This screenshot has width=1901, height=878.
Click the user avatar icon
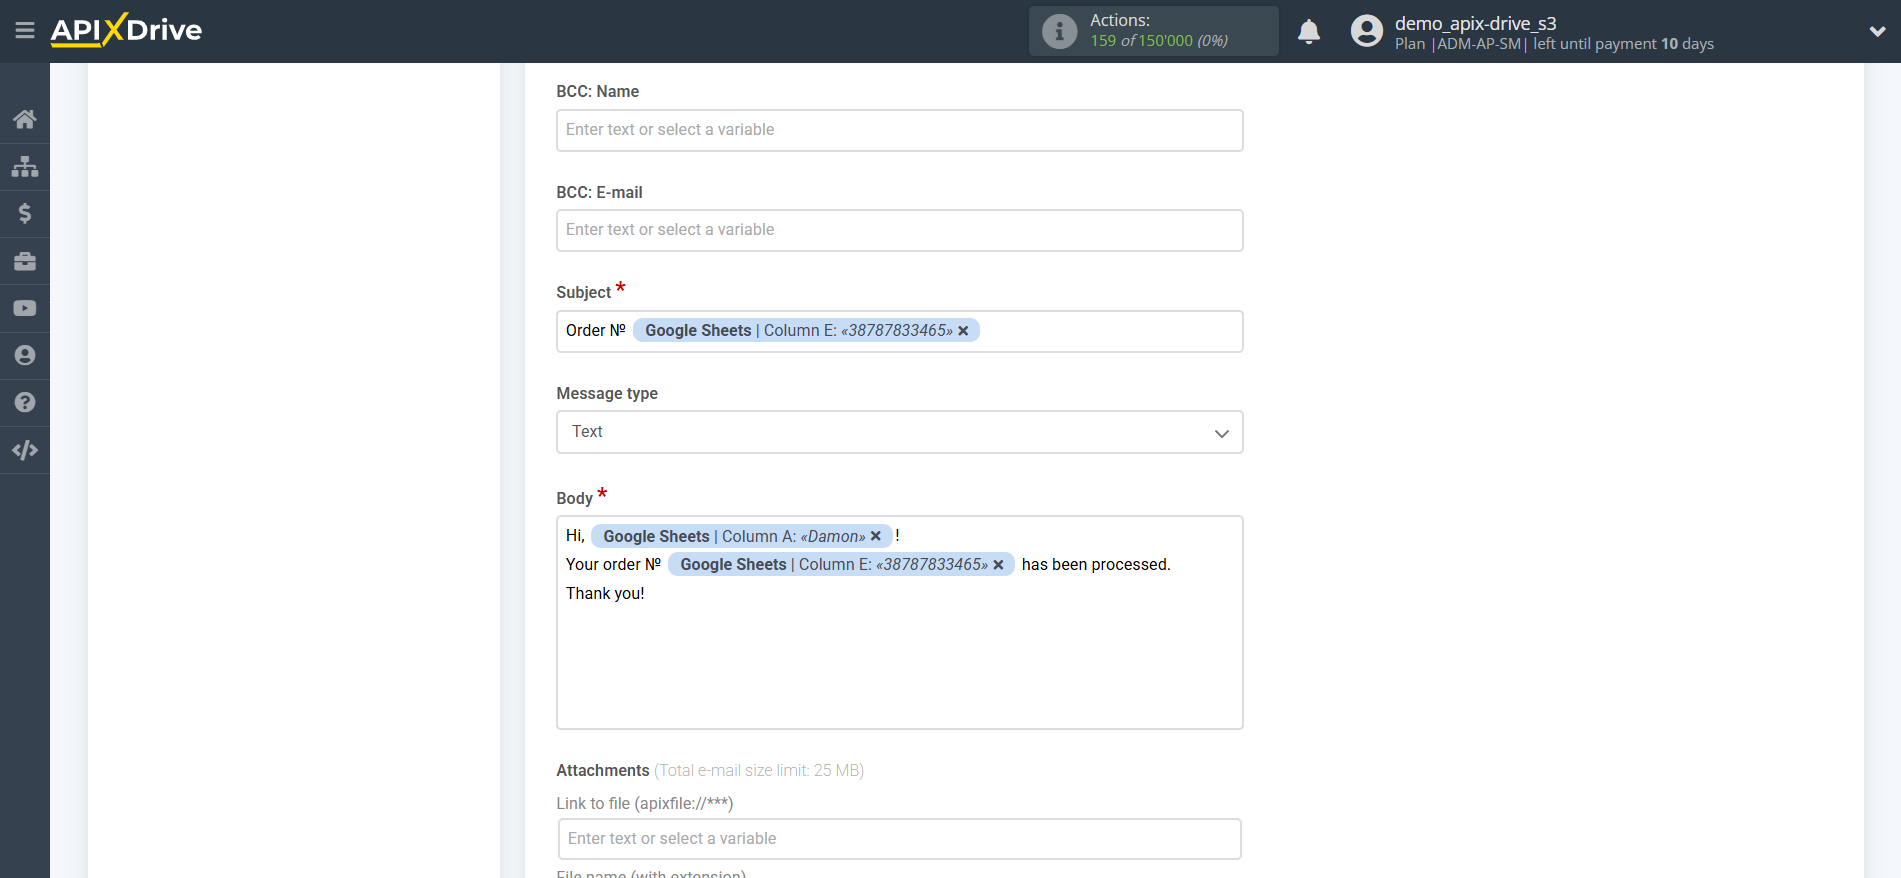point(1366,31)
